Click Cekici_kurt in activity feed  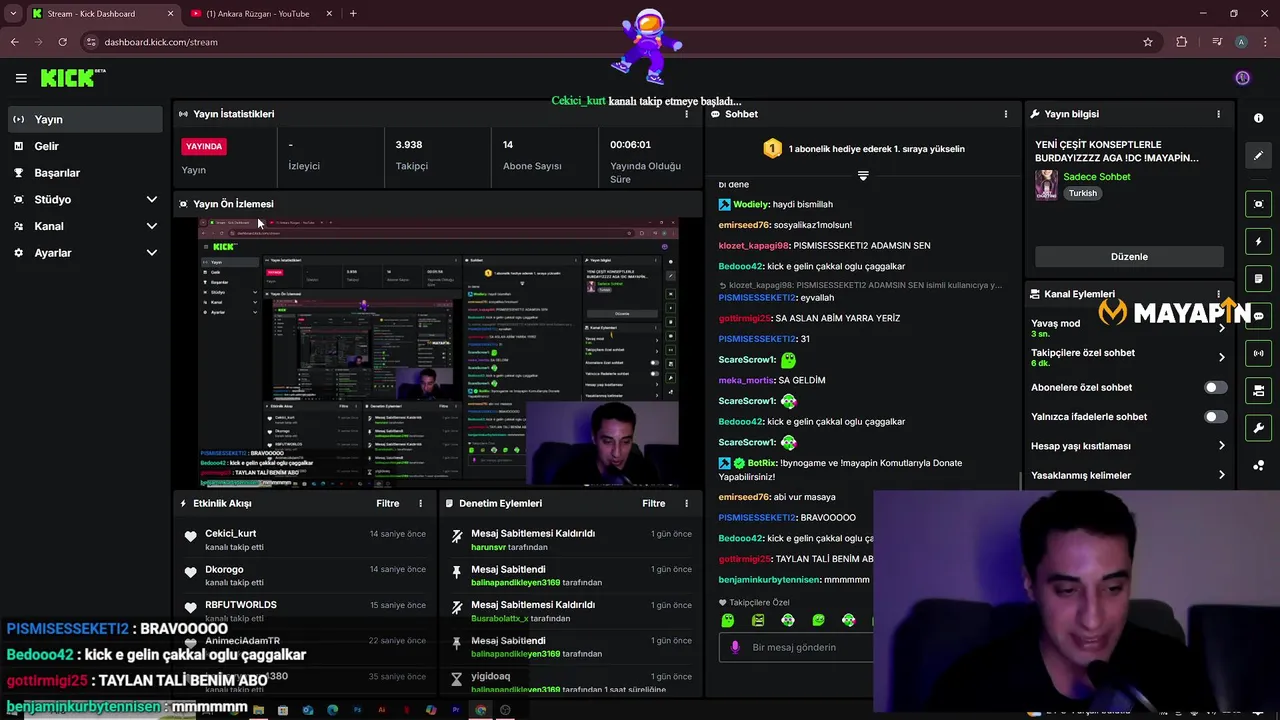(x=230, y=534)
